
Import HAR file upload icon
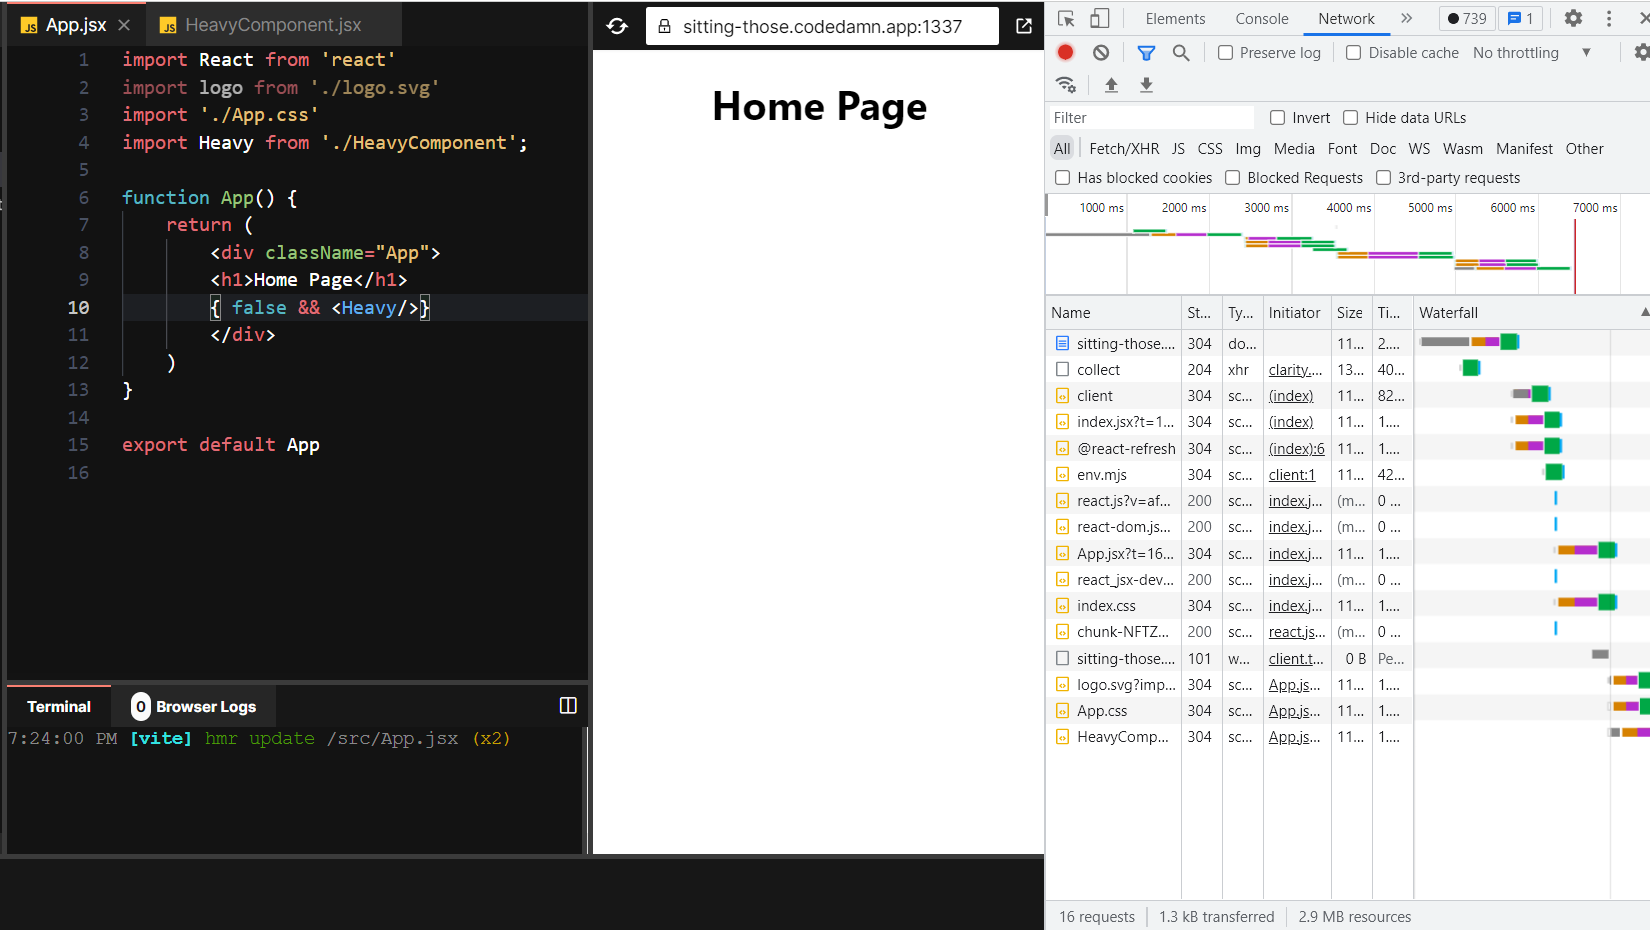click(1111, 85)
